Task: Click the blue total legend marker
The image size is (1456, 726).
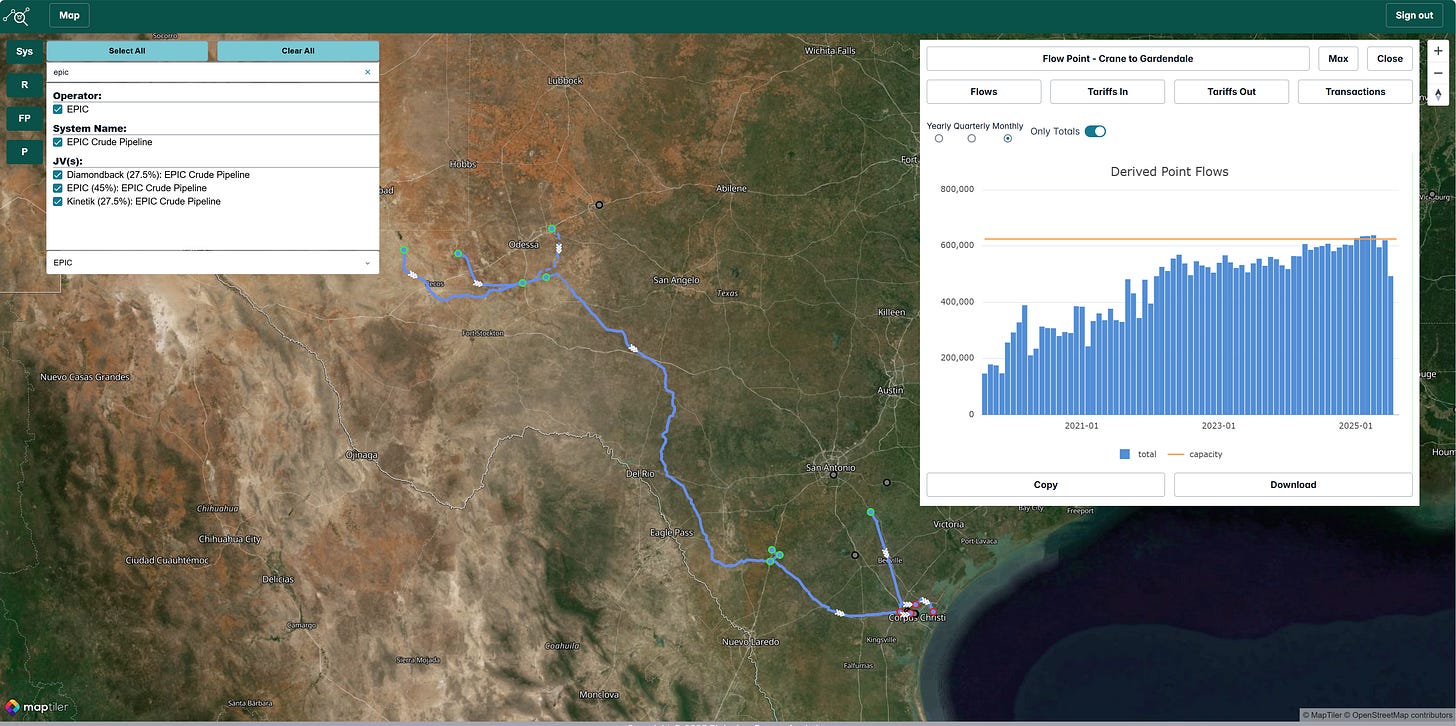Action: [1125, 454]
